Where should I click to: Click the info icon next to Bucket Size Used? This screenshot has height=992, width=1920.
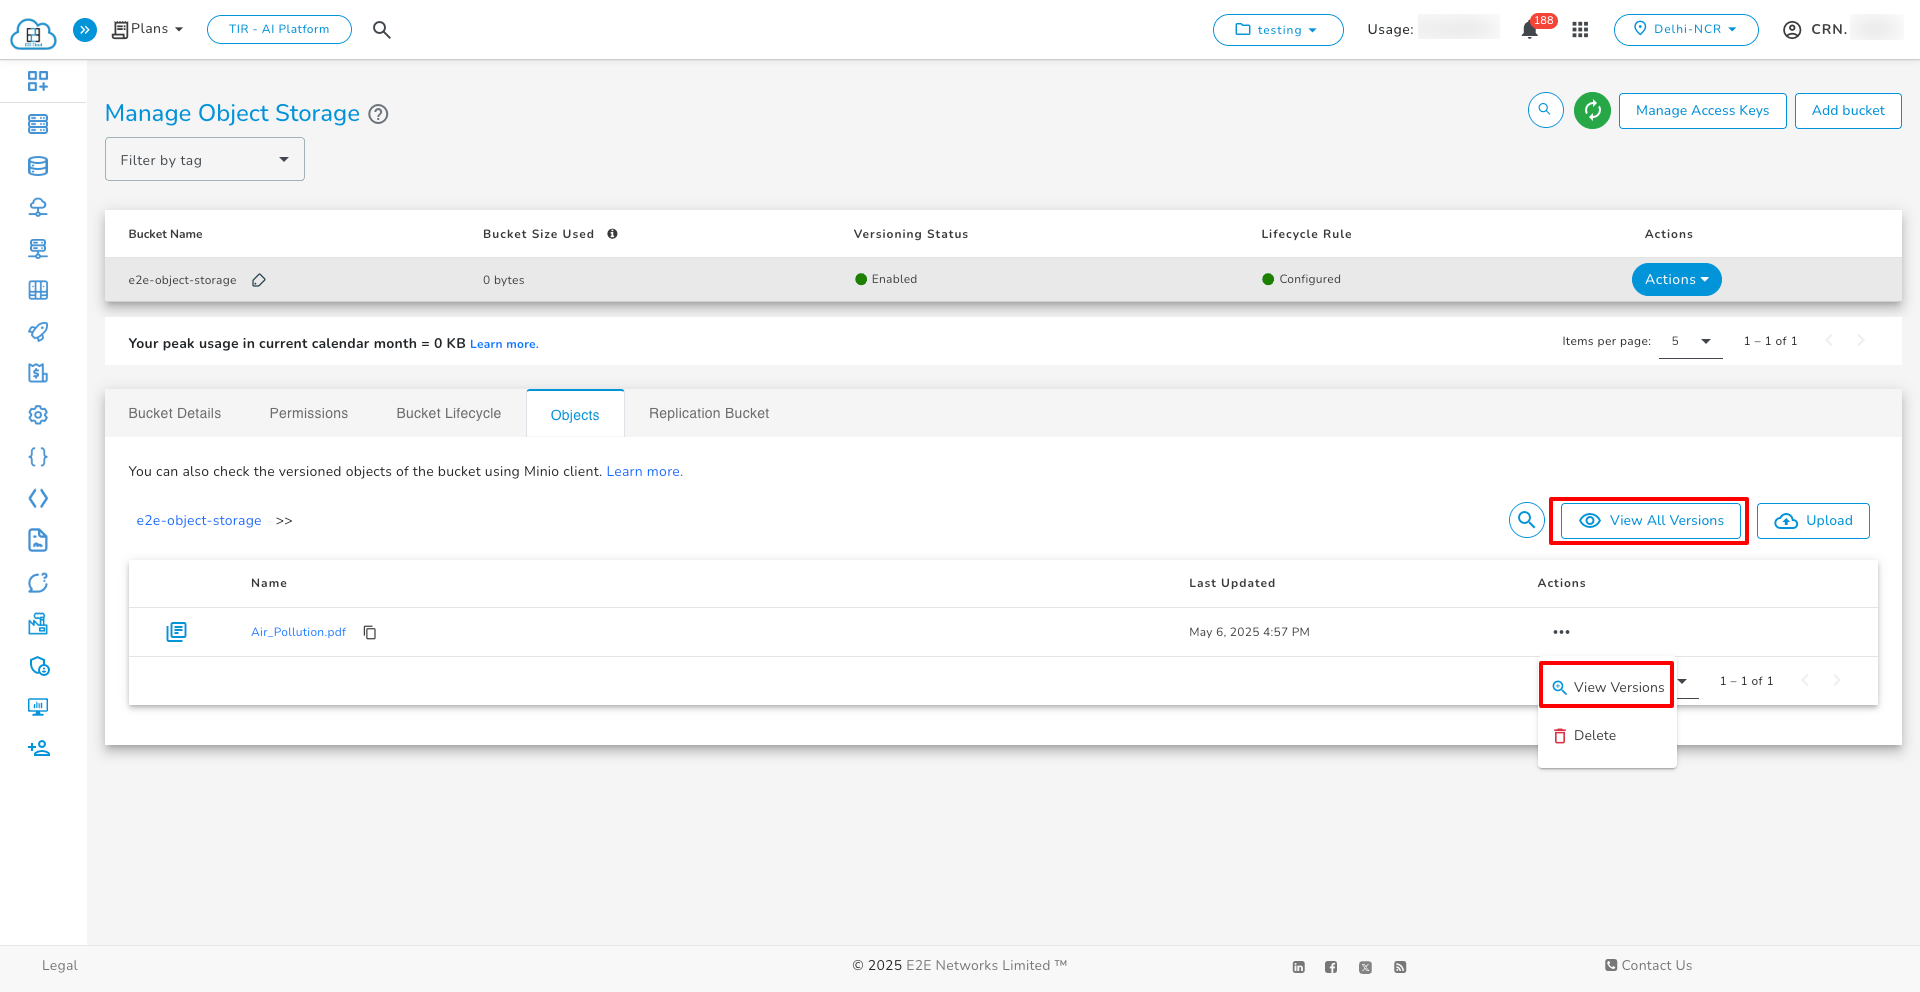(x=612, y=234)
